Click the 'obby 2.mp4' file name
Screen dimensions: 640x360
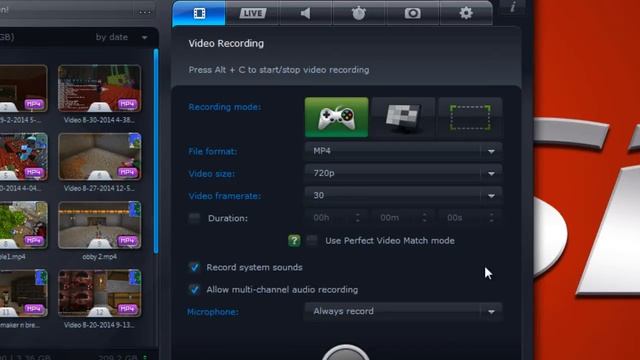tap(100, 257)
